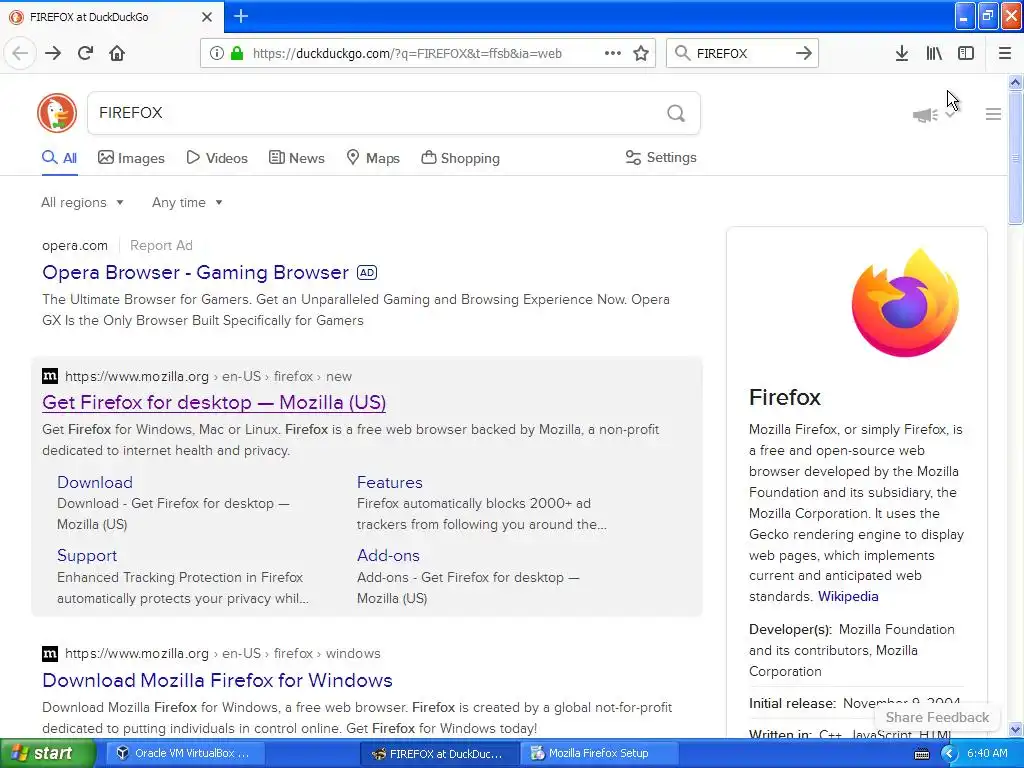1024x768 pixels.
Task: Open the Features sitelink
Action: 389,482
